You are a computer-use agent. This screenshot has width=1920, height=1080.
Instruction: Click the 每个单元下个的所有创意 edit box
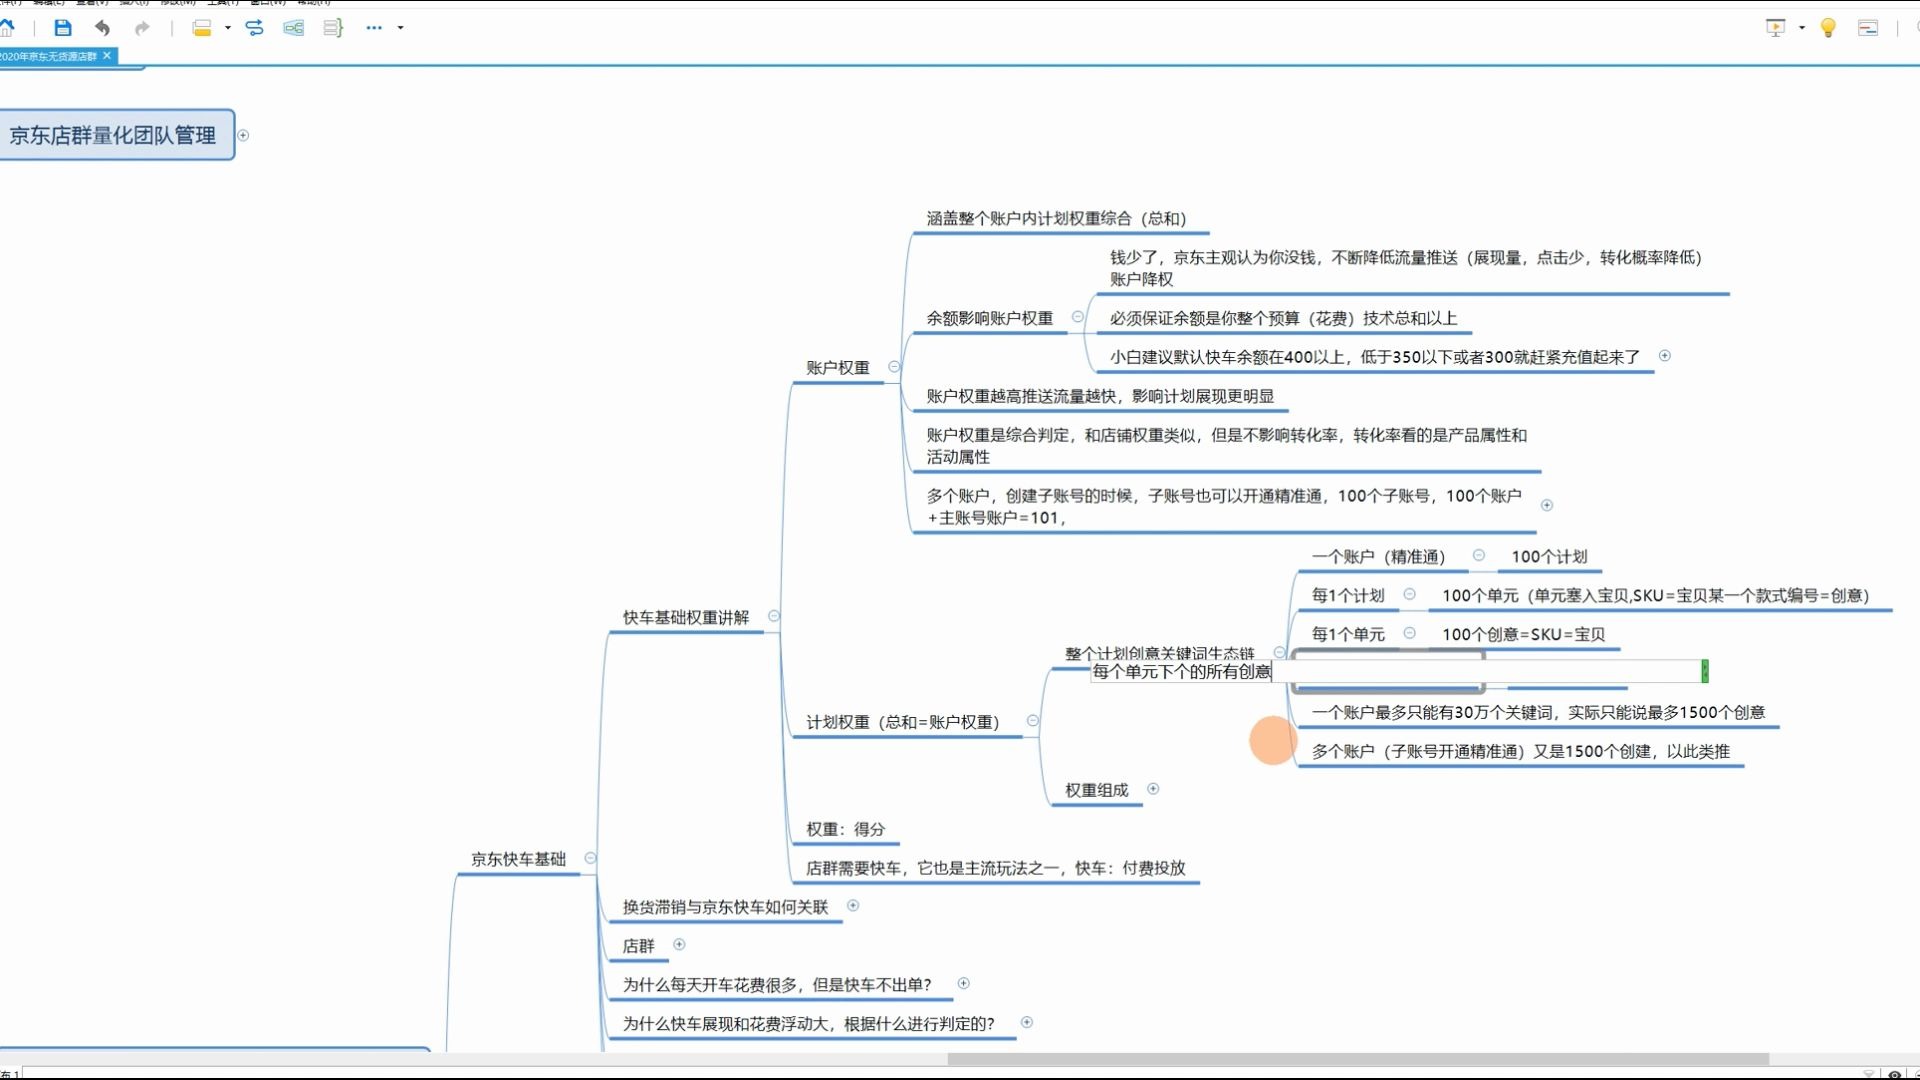1399,671
